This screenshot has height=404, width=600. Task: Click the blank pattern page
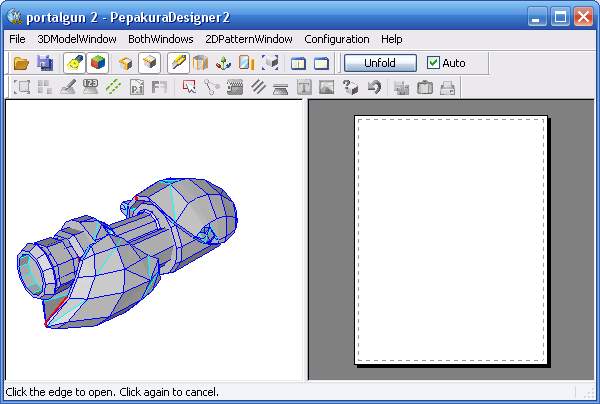(x=451, y=240)
